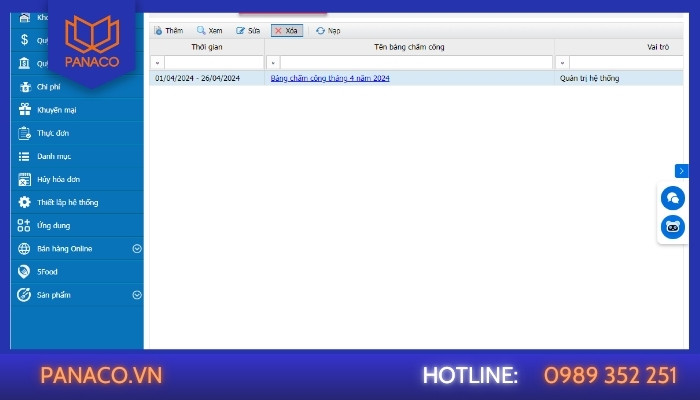Open Thời gian filter dropdown
The width and height of the screenshot is (700, 400).
coord(157,63)
